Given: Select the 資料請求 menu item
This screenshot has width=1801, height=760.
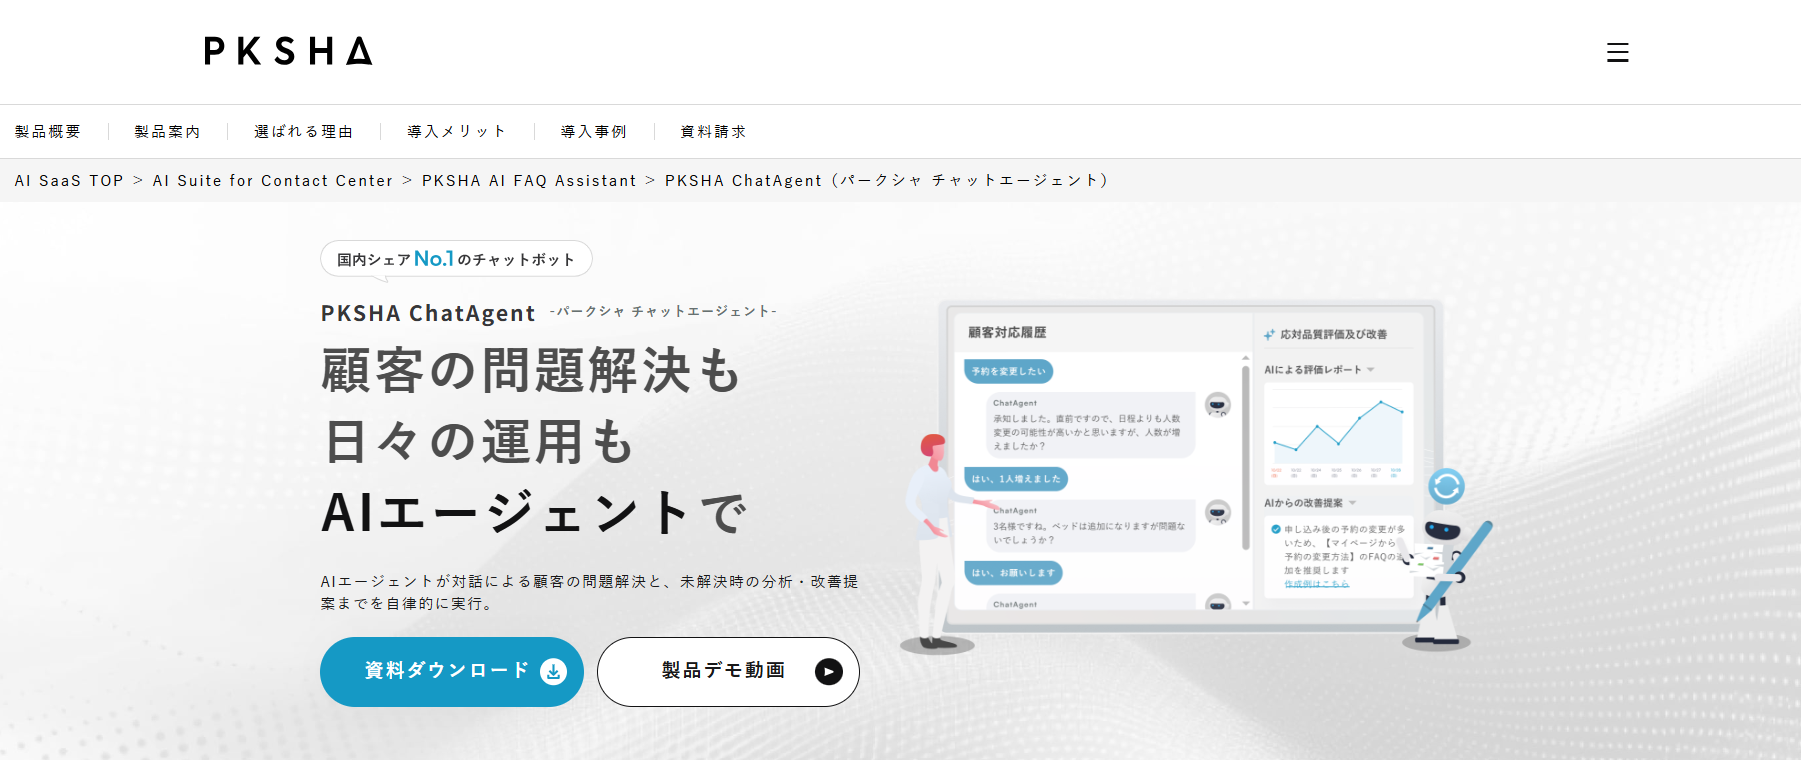Looking at the screenshot, I should pos(714,132).
